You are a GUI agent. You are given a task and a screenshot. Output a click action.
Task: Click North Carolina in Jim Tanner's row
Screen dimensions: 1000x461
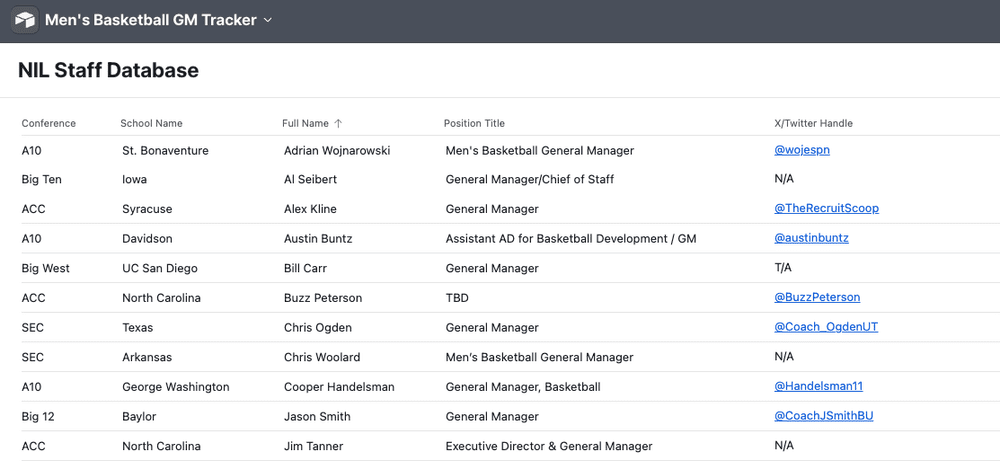pos(161,446)
